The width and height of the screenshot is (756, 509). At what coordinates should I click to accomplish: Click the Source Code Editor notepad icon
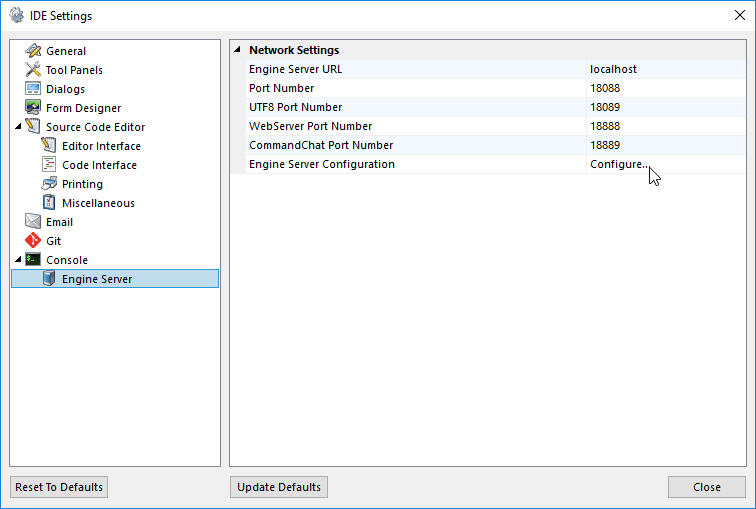33,127
